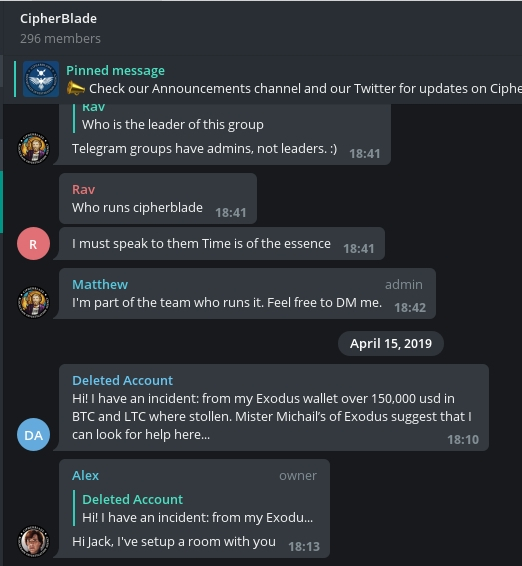Click the Rav name above 'Who runs cipherblade'
This screenshot has width=522, height=566.
pos(83,190)
